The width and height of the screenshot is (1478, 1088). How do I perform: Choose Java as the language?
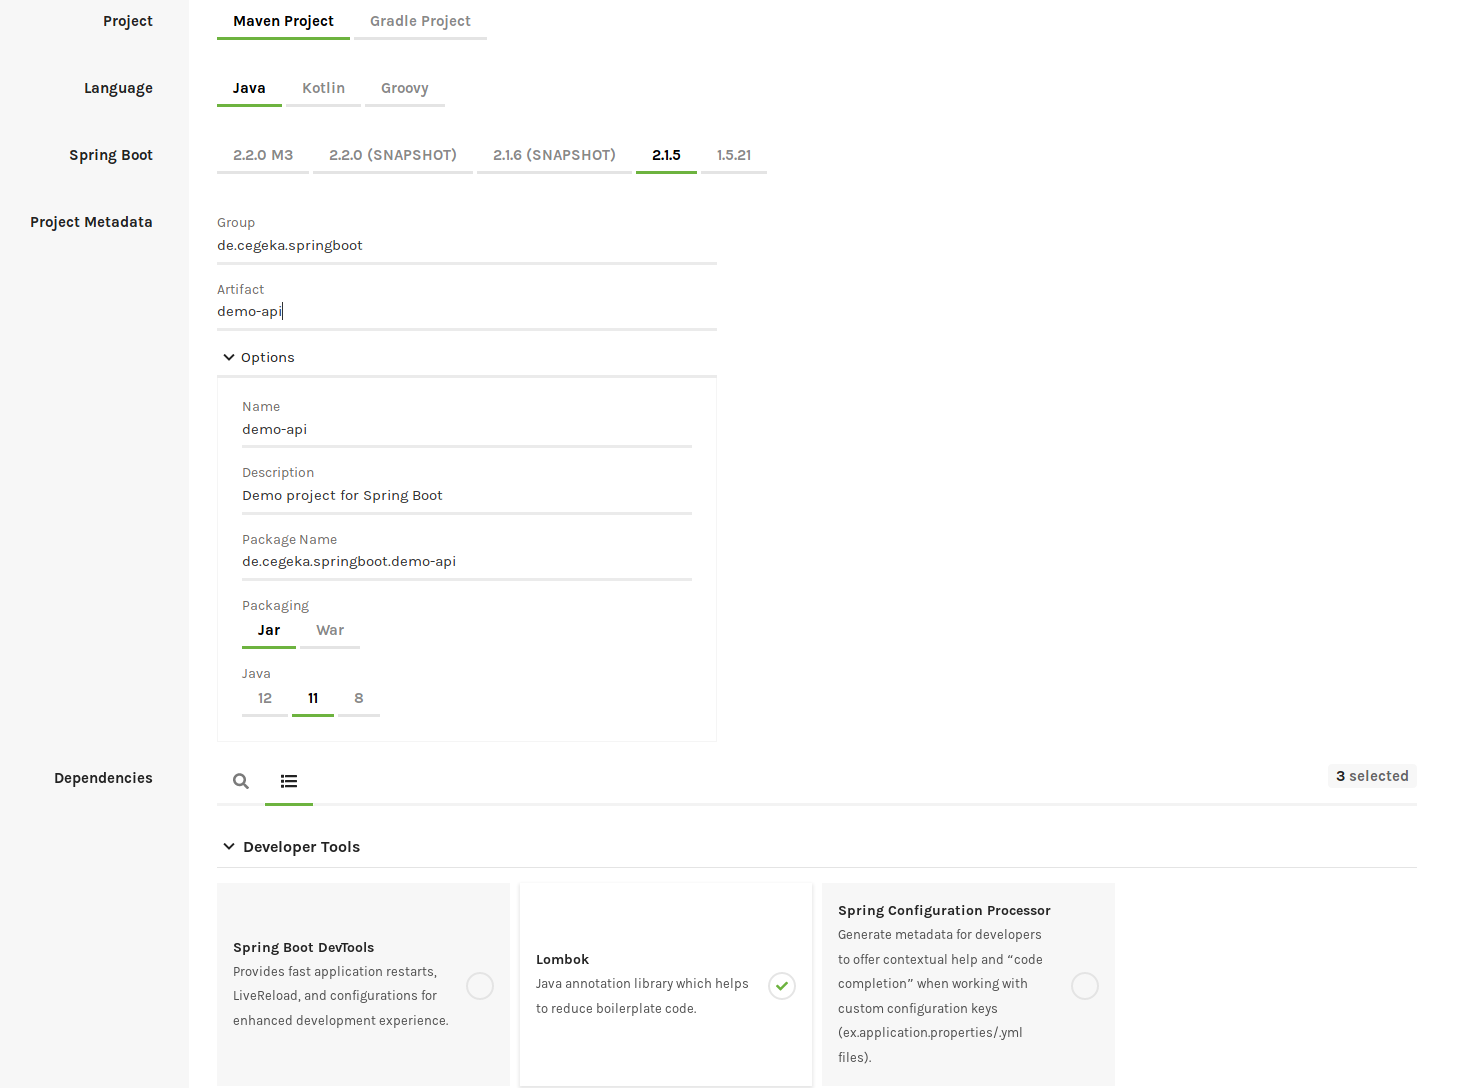click(249, 88)
